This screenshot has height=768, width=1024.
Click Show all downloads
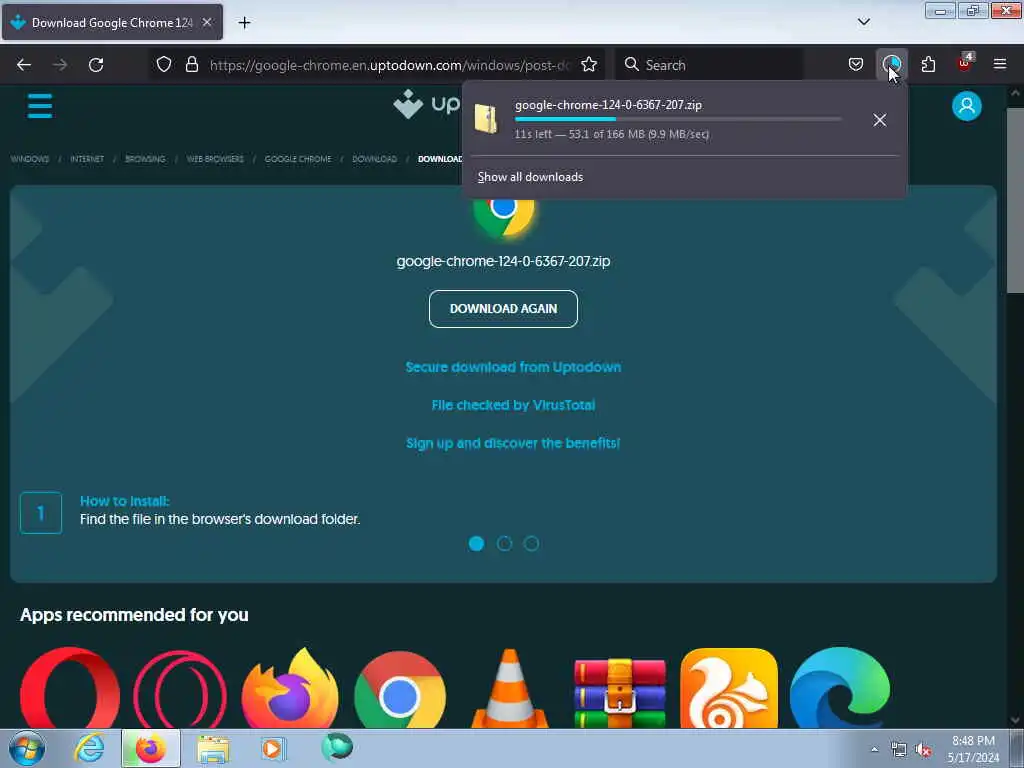(x=530, y=177)
